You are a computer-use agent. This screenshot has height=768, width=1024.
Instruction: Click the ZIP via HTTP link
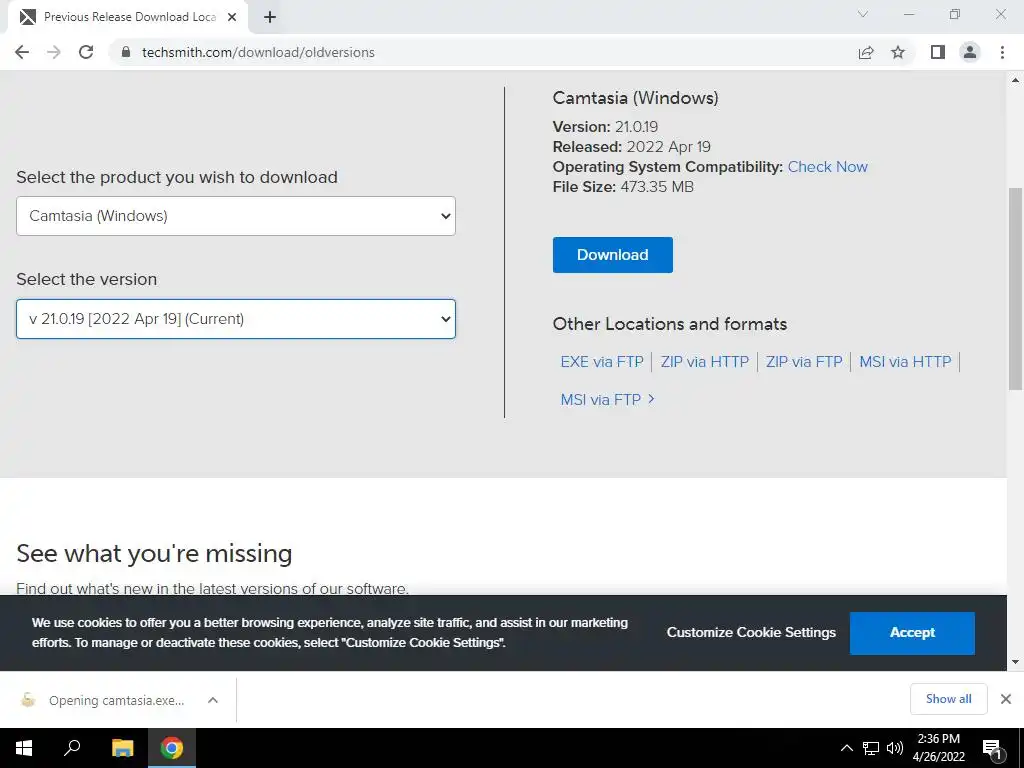705,362
